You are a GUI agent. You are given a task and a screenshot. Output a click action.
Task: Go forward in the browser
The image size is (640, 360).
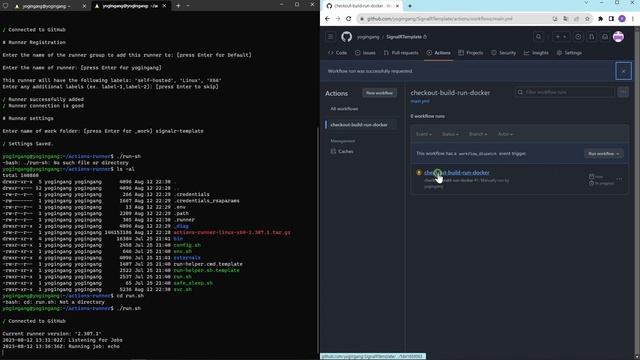(338, 19)
